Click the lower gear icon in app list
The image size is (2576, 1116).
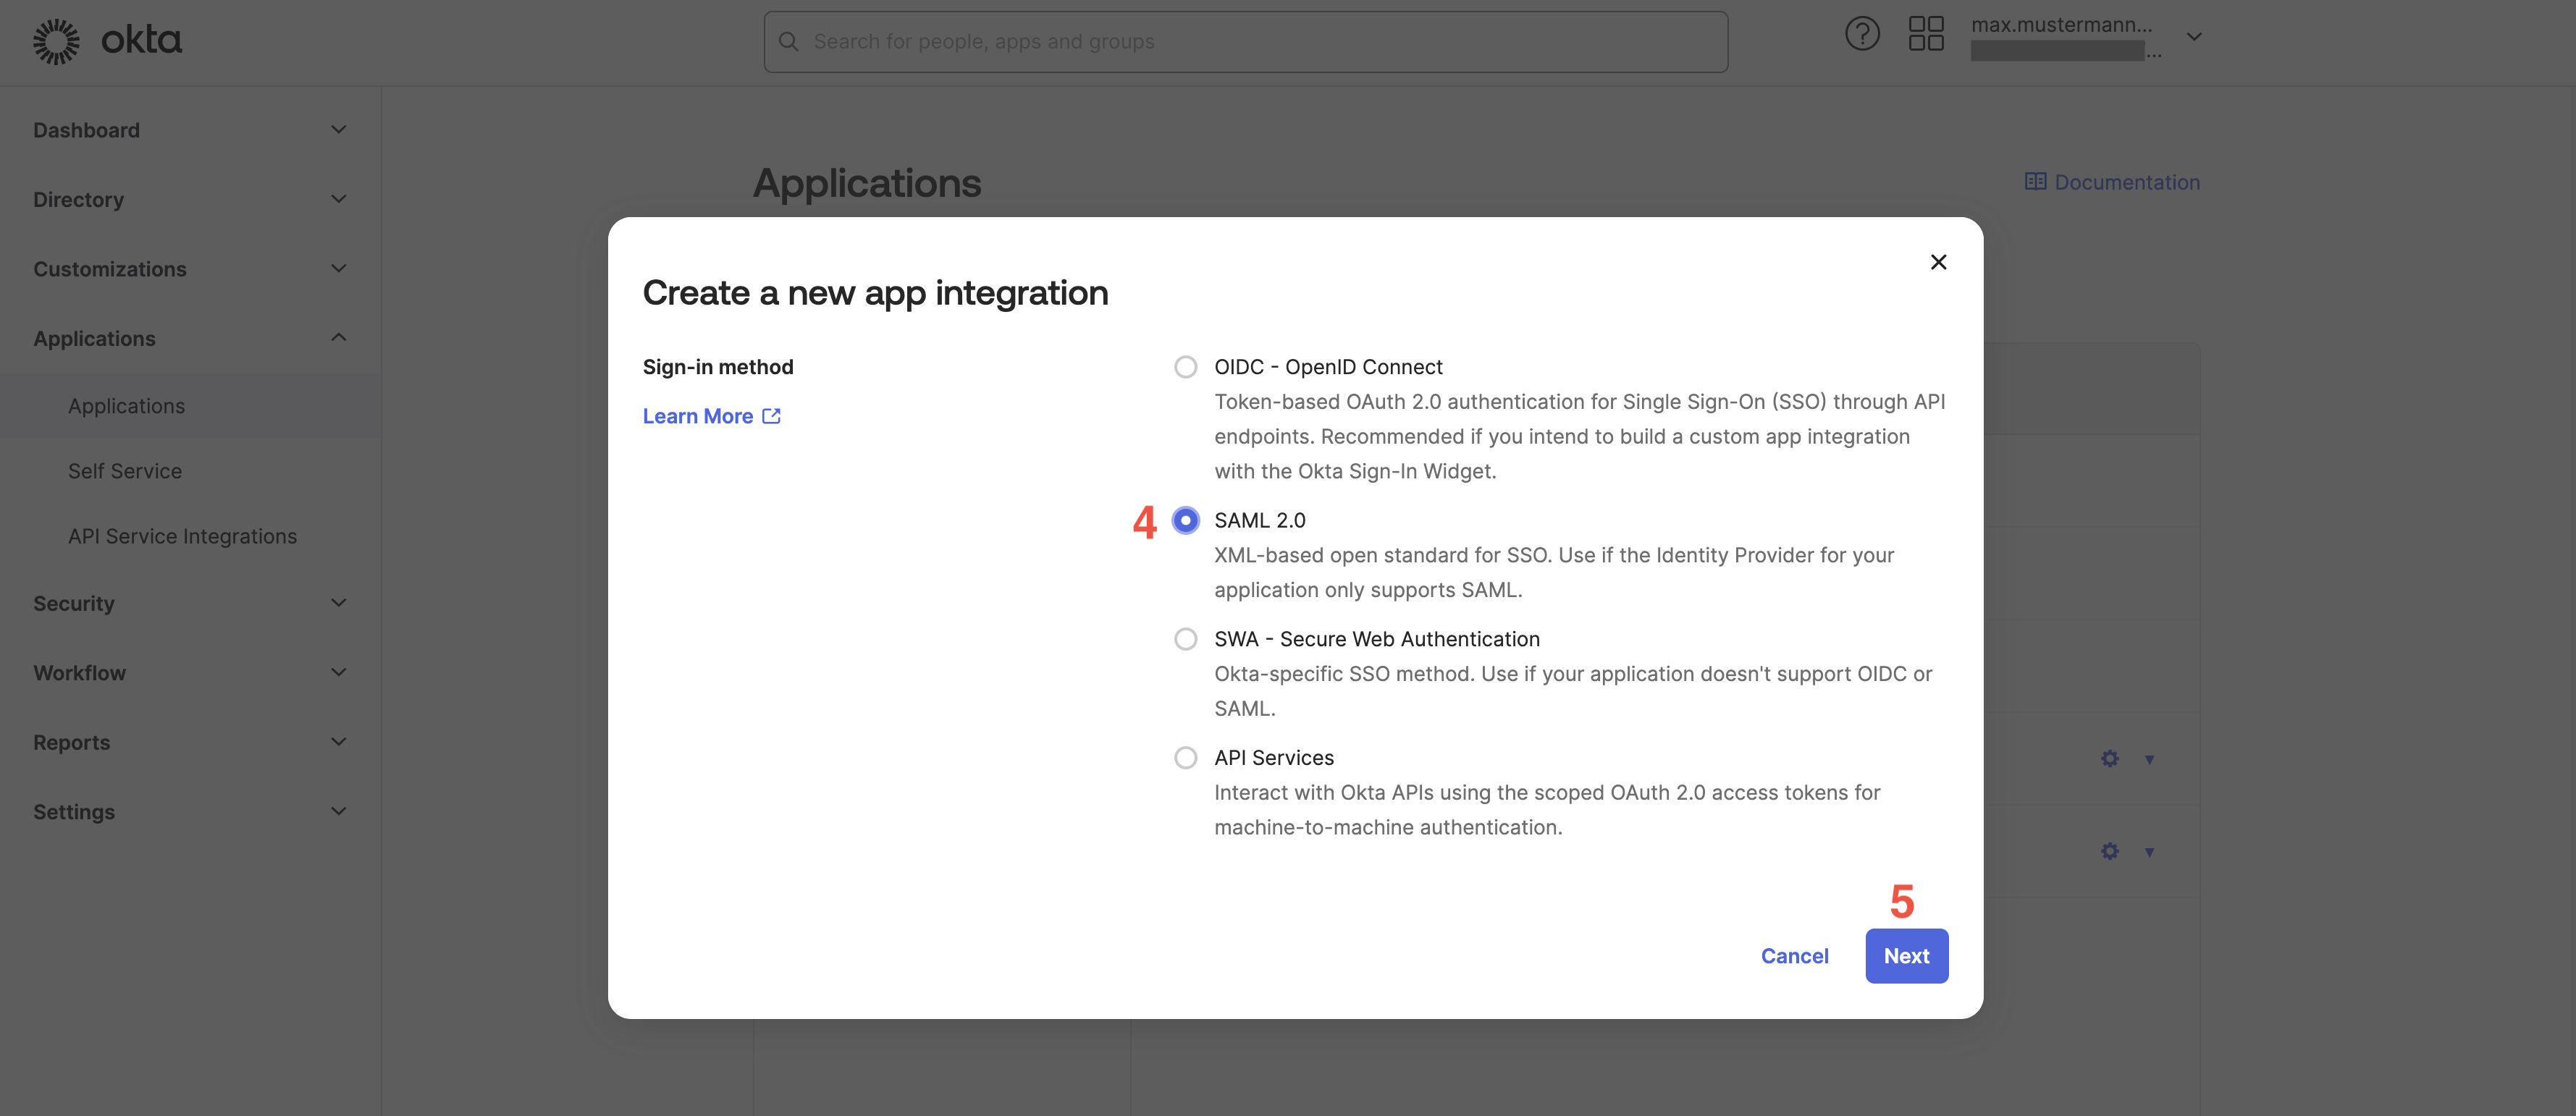click(2109, 851)
